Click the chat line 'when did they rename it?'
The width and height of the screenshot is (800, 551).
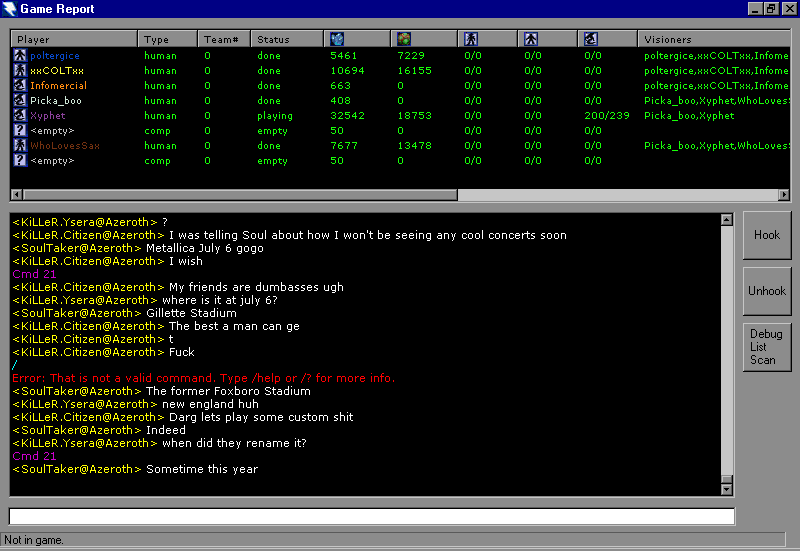tap(234, 443)
